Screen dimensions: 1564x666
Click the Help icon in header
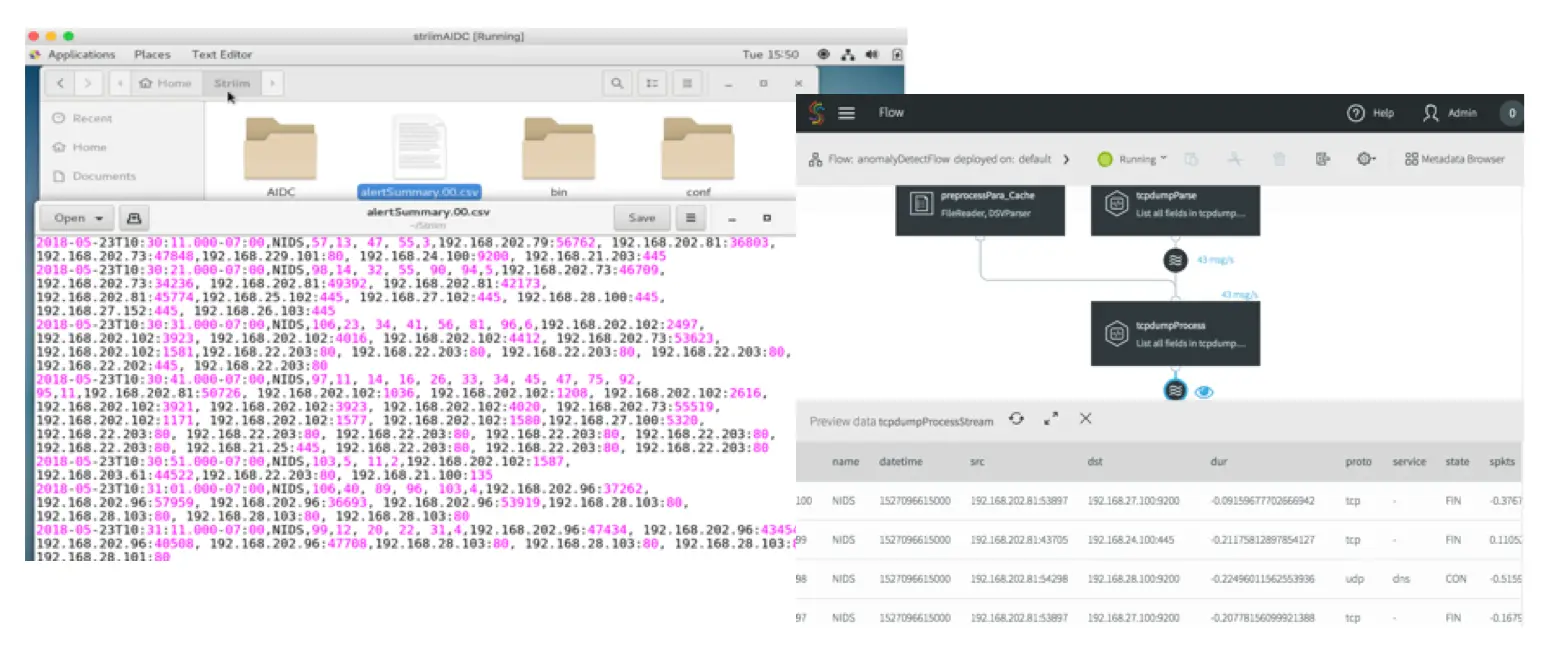[1356, 113]
